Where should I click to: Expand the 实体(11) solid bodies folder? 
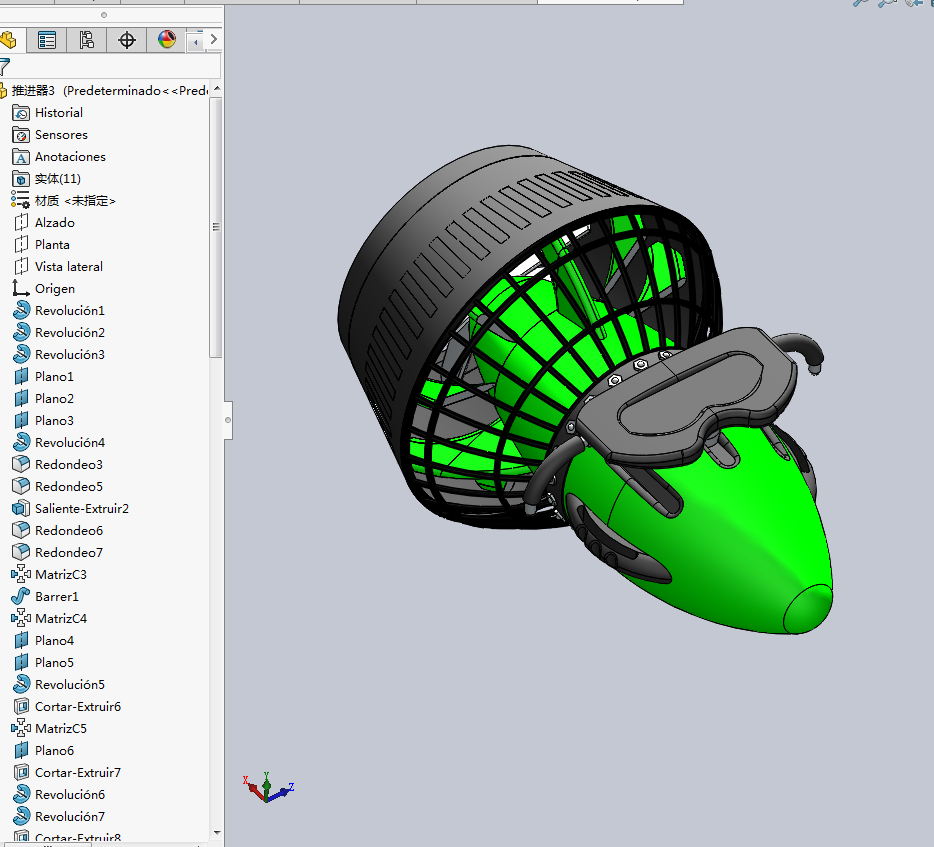pyautogui.click(x=57, y=179)
